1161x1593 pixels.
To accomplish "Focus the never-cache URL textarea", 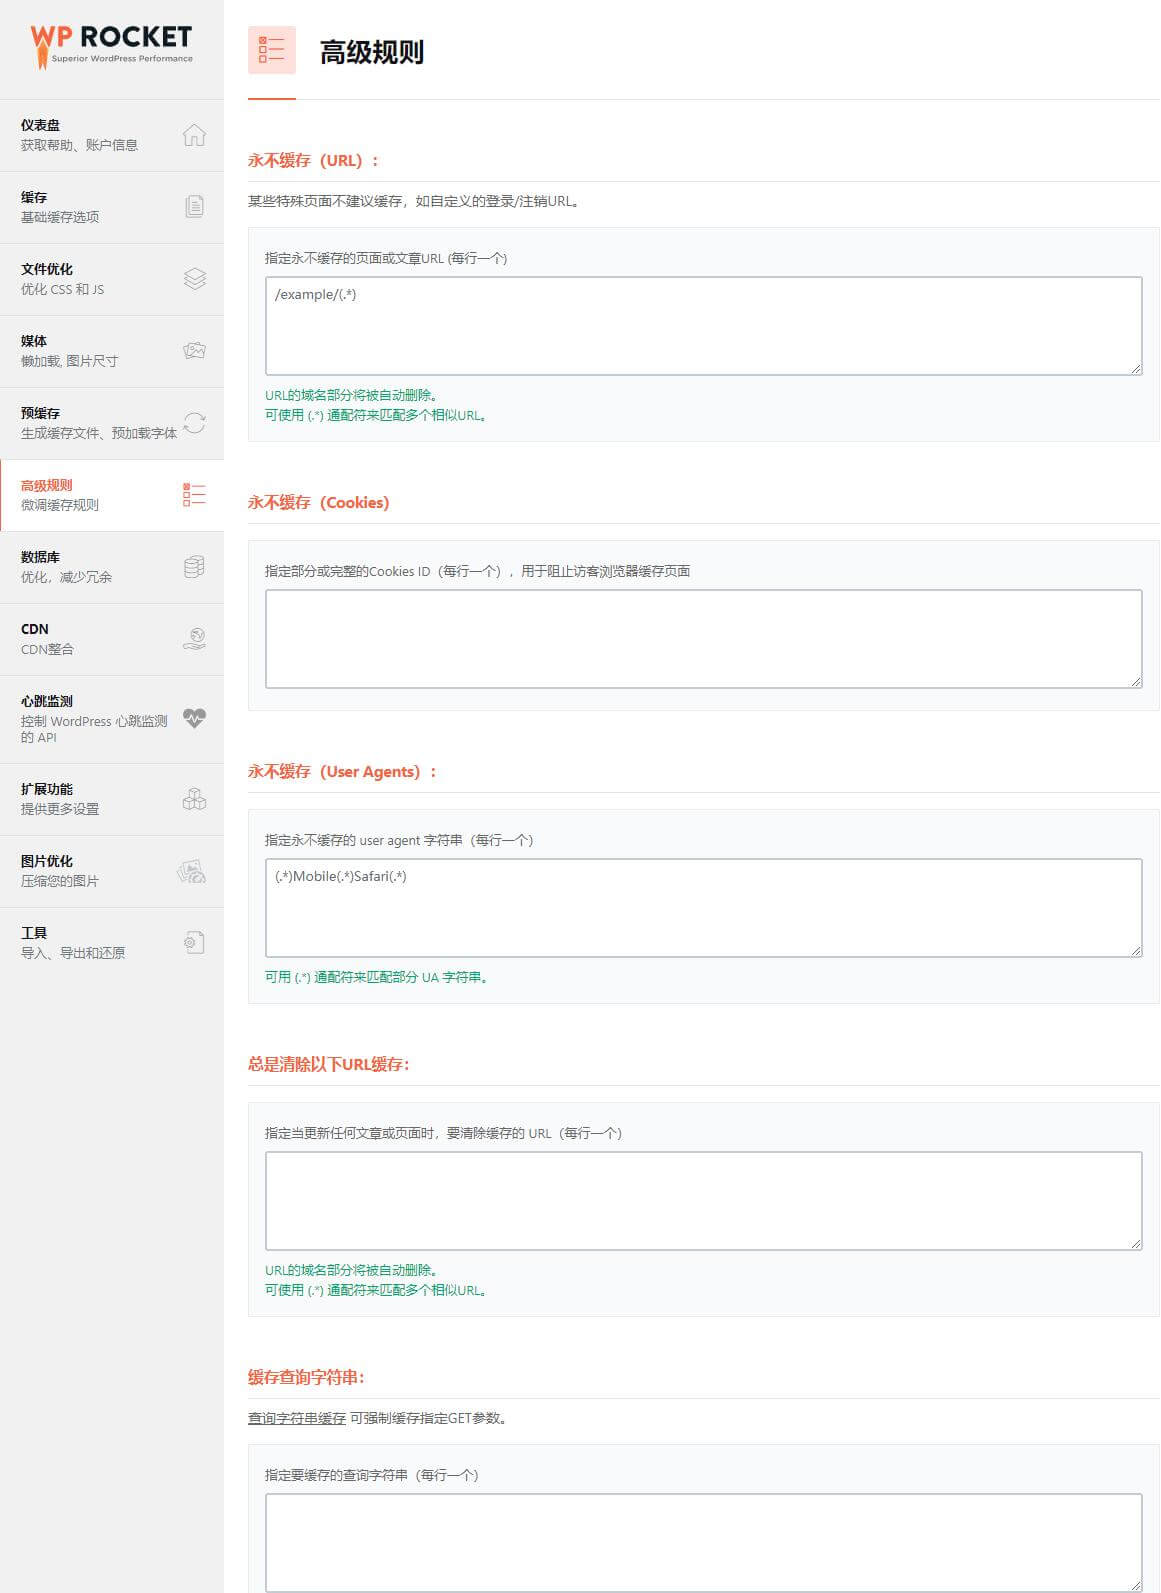I will (703, 326).
